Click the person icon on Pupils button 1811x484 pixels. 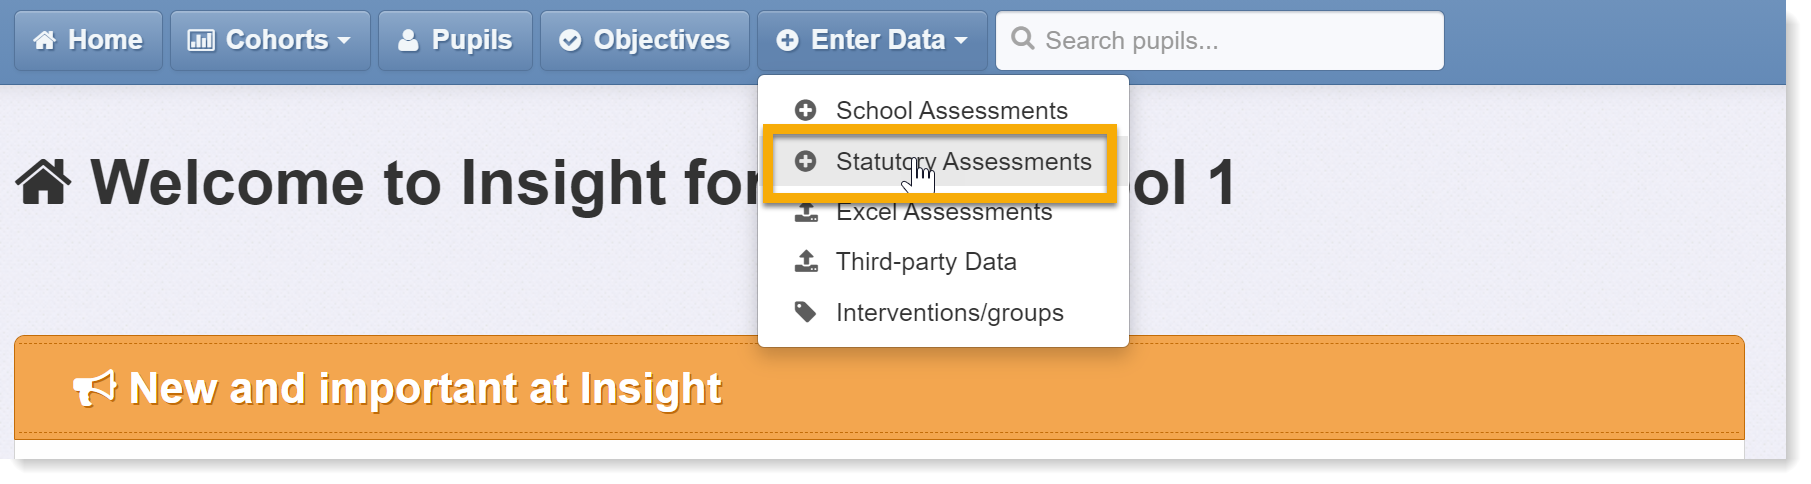pos(408,40)
